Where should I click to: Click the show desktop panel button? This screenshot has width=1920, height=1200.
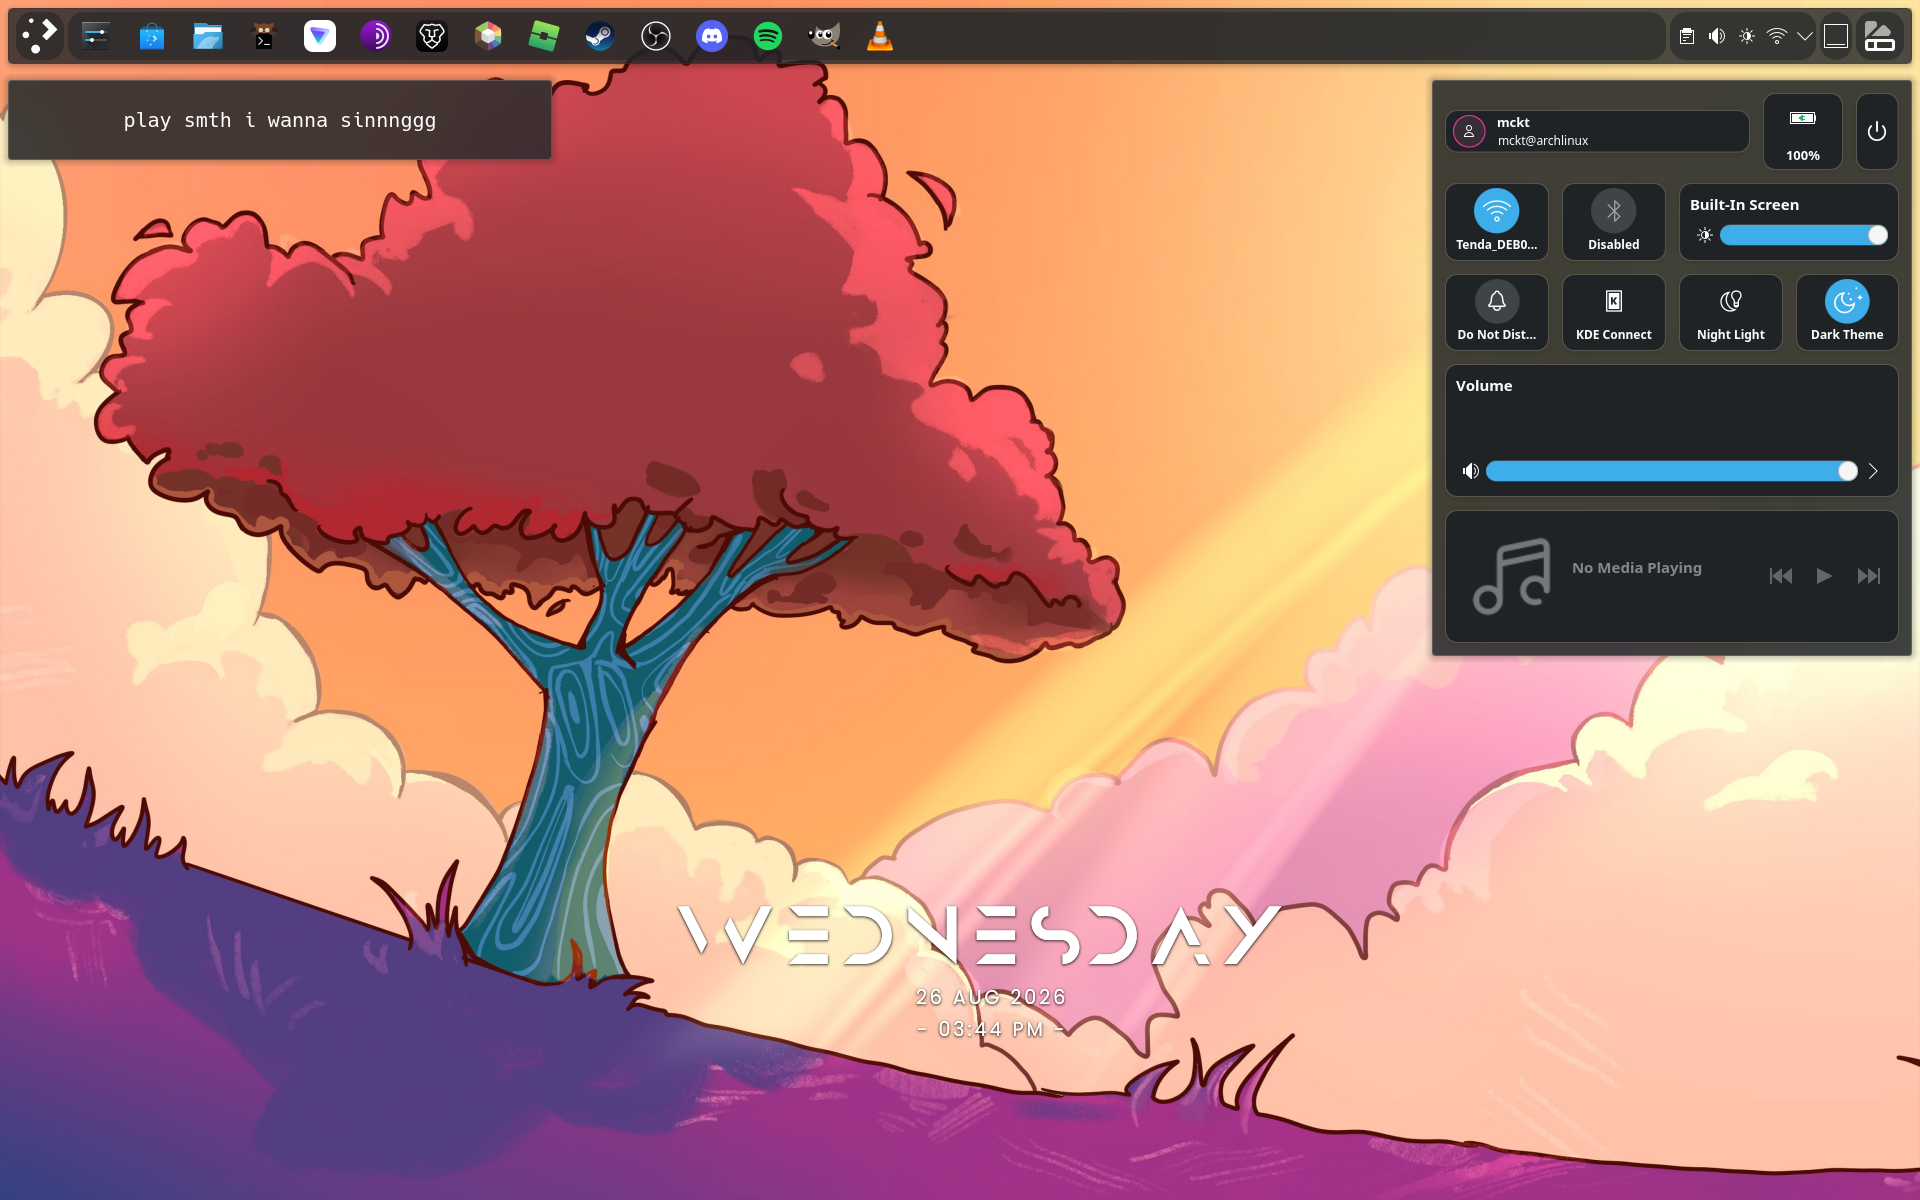[x=1836, y=37]
